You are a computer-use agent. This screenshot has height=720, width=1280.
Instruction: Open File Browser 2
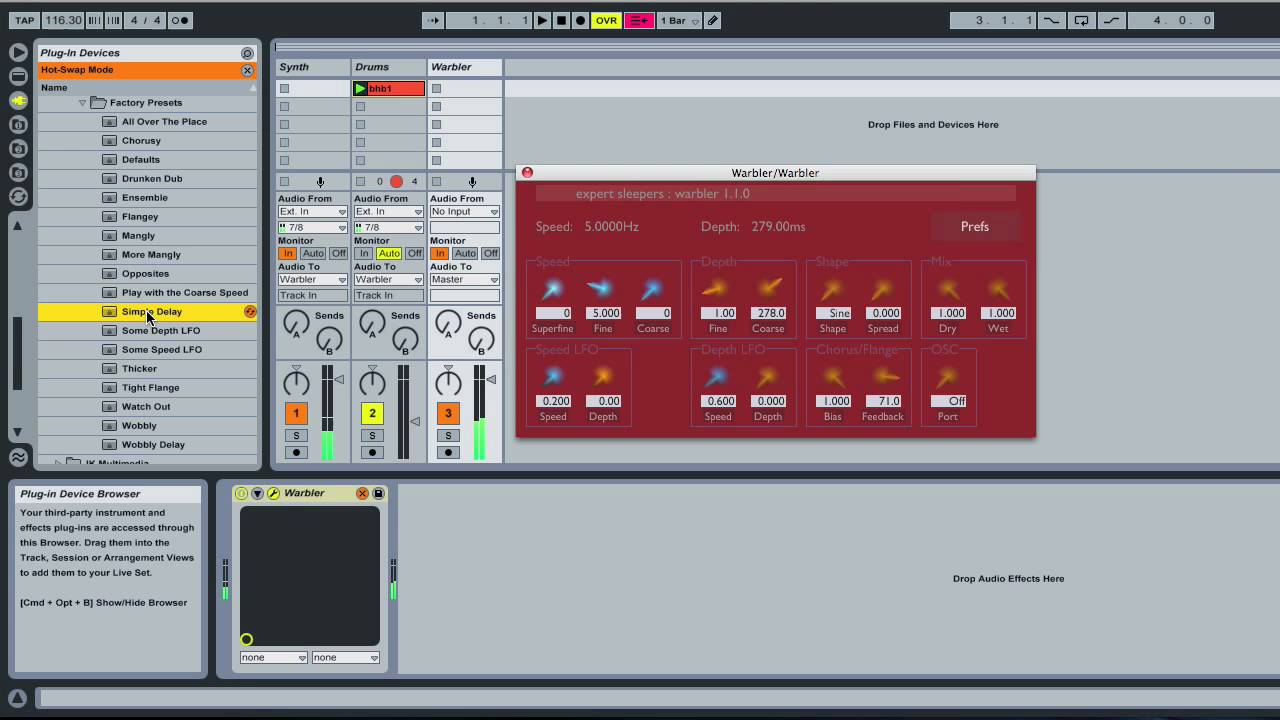pyautogui.click(x=18, y=148)
